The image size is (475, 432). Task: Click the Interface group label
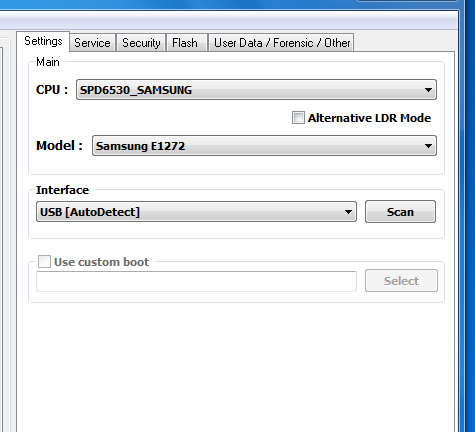coord(62,190)
